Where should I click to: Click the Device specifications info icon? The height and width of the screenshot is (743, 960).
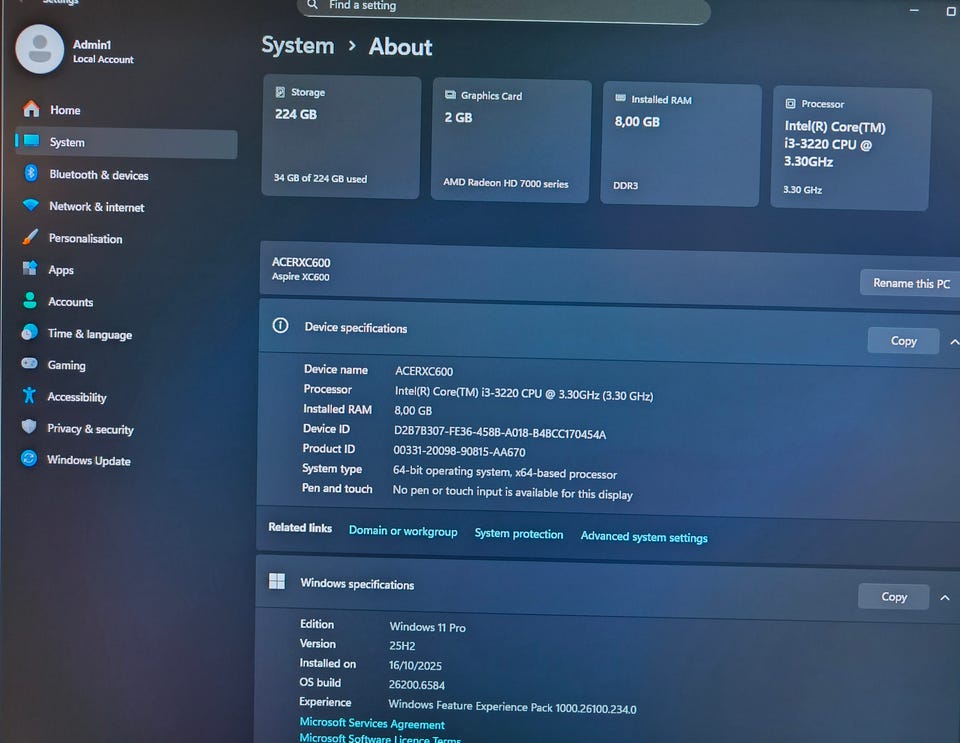(x=280, y=326)
